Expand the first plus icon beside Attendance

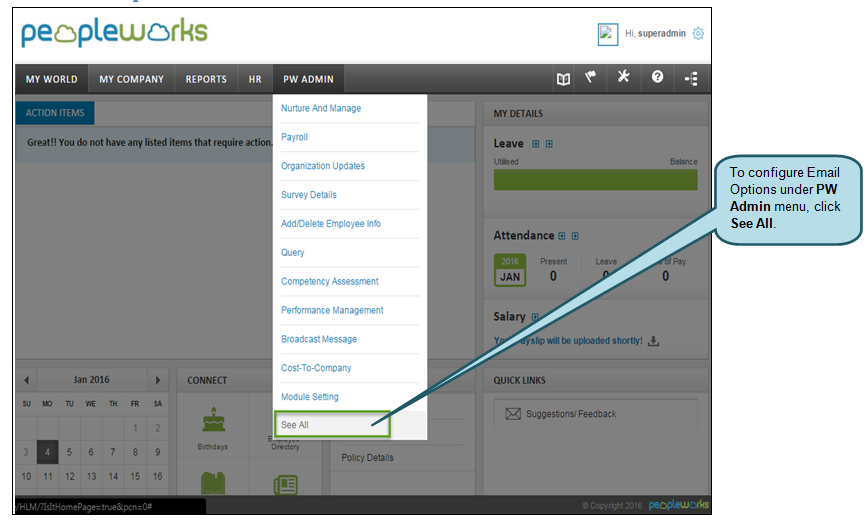[x=562, y=236]
